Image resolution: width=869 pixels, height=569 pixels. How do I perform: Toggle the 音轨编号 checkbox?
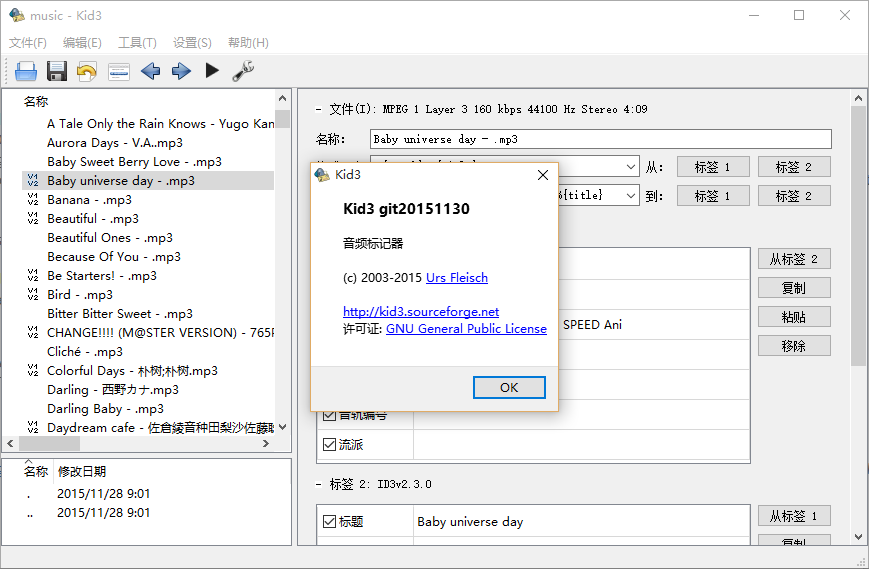point(329,415)
